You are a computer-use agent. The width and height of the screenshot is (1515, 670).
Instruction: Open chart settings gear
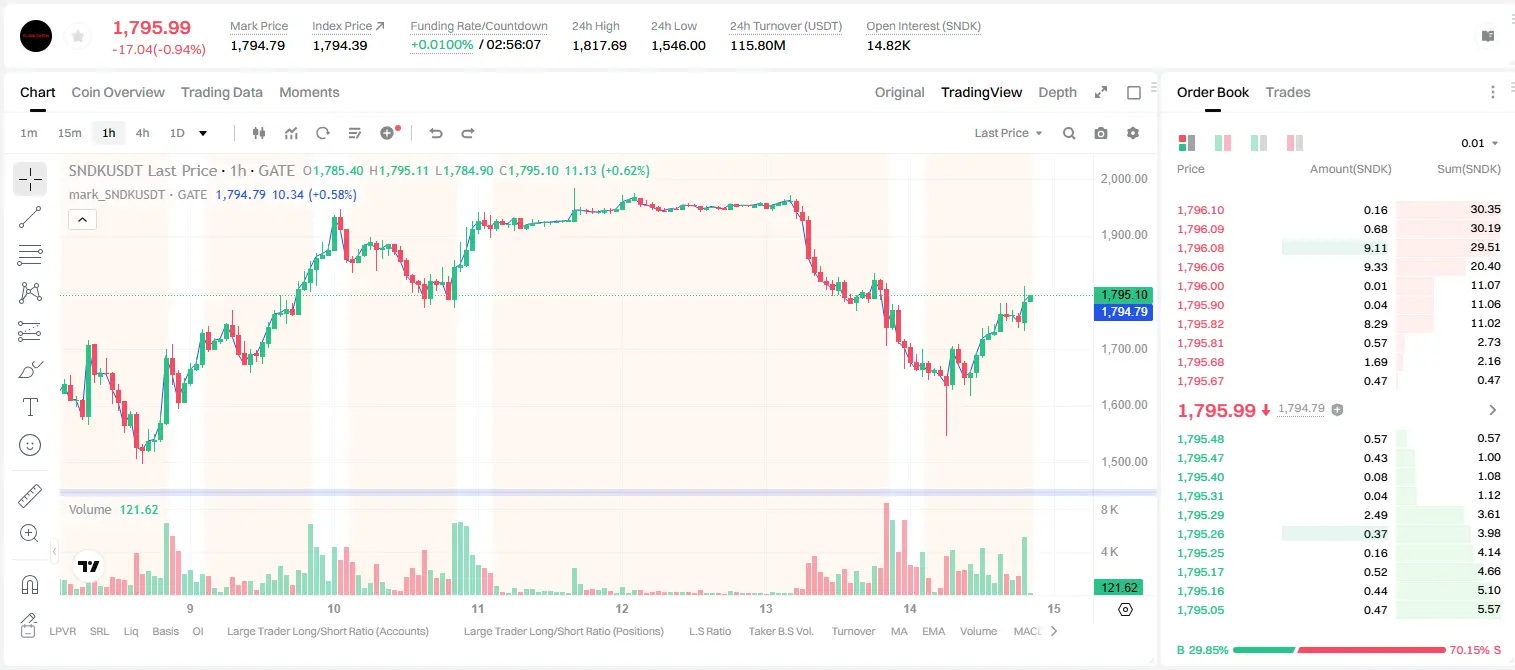click(x=1133, y=133)
